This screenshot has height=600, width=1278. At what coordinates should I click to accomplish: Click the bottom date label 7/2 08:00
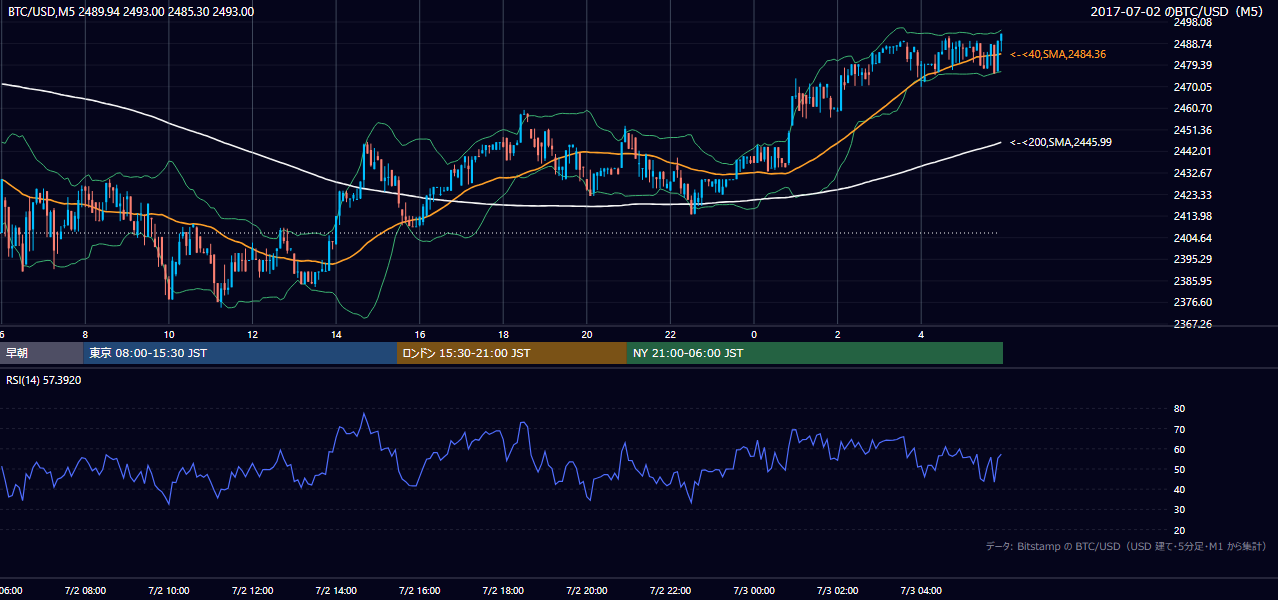85,591
